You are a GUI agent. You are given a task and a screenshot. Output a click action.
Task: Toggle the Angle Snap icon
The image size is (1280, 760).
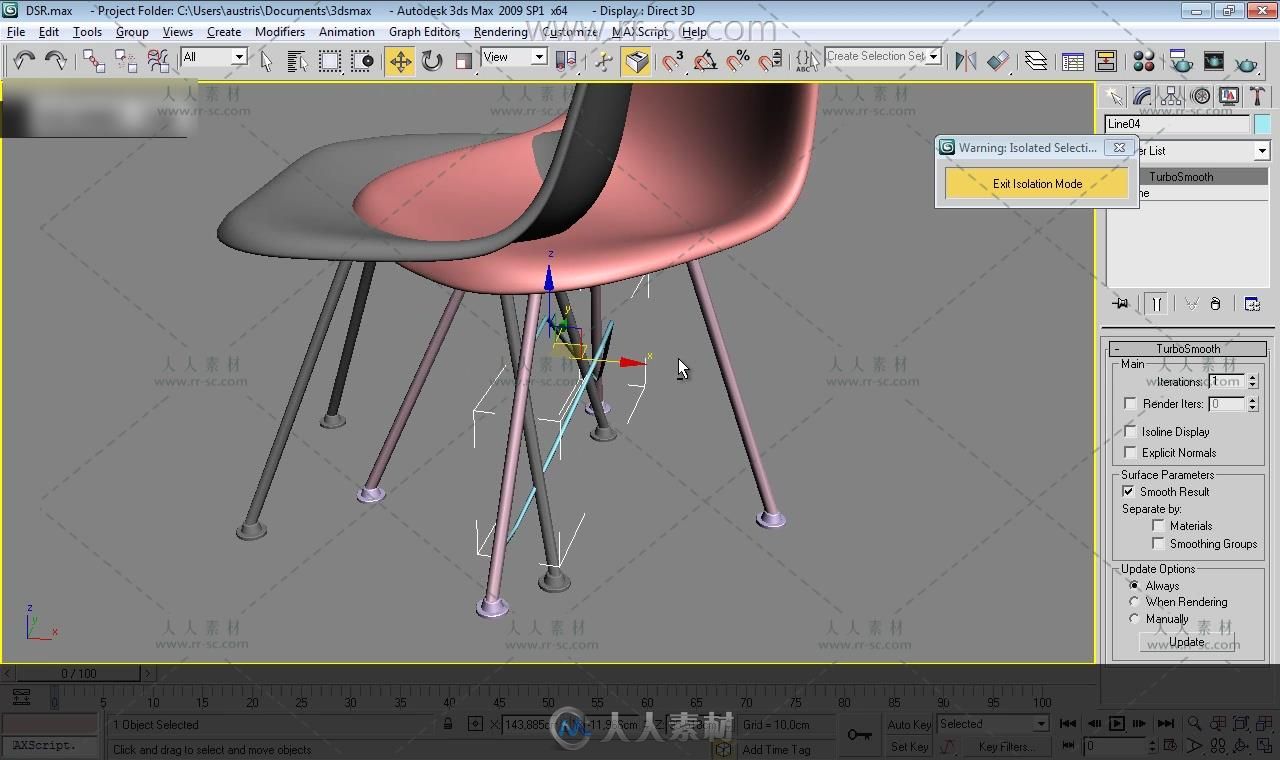(706, 61)
